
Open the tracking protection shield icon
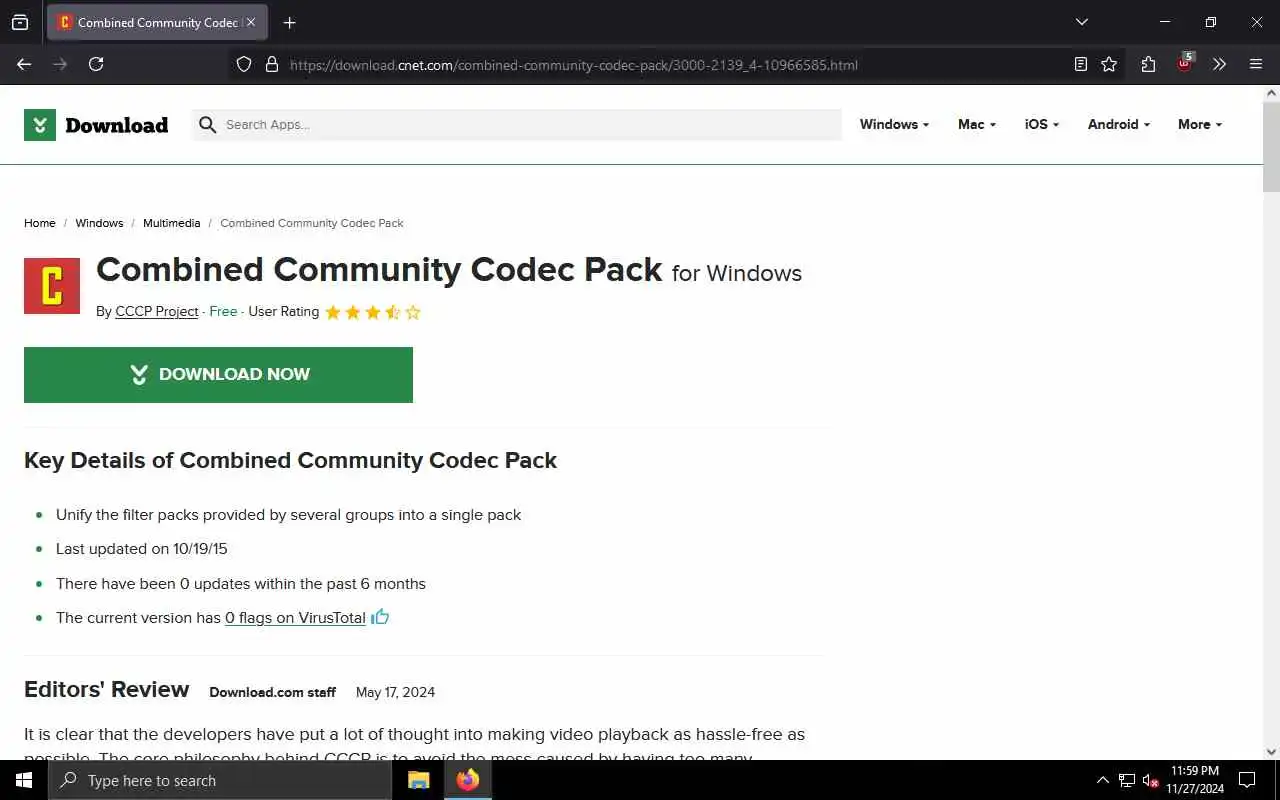(x=244, y=64)
